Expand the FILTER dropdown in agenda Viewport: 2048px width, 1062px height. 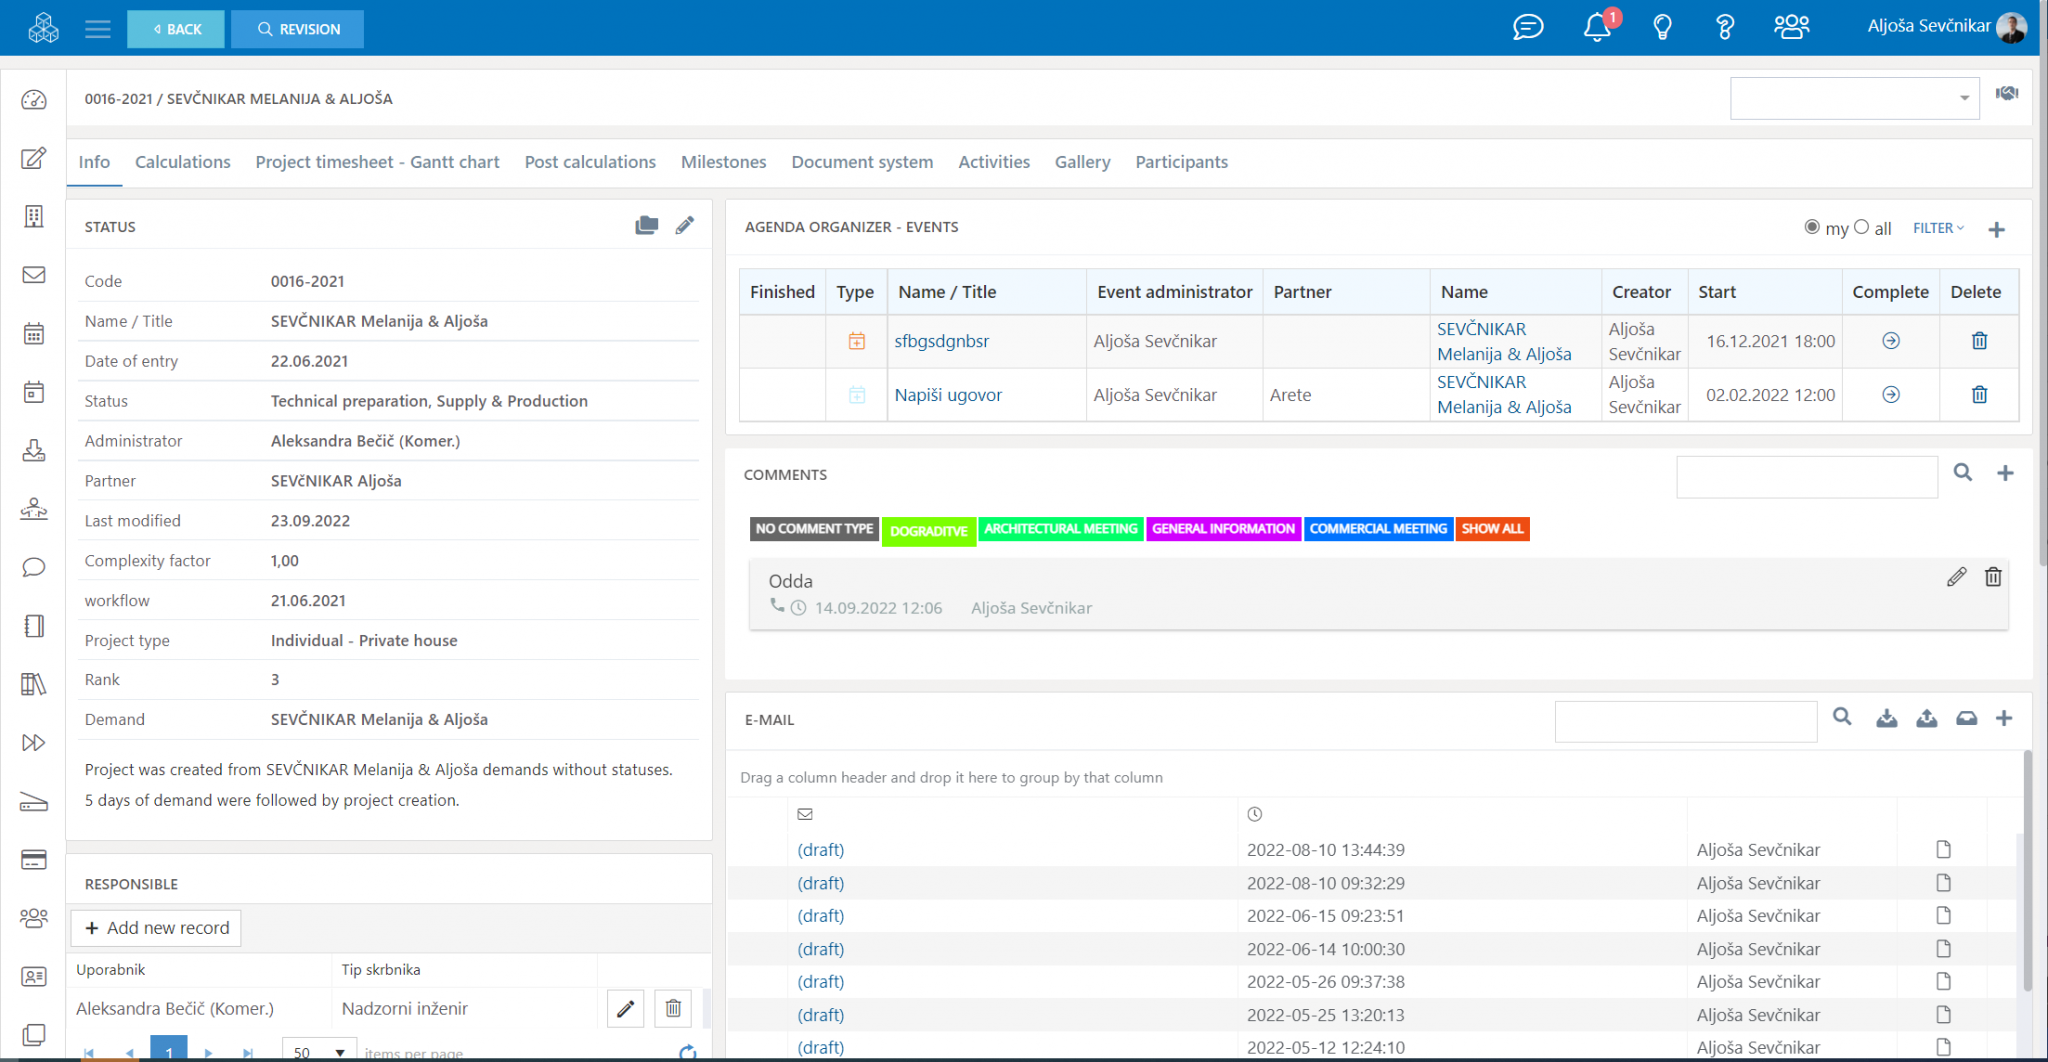(x=1938, y=228)
